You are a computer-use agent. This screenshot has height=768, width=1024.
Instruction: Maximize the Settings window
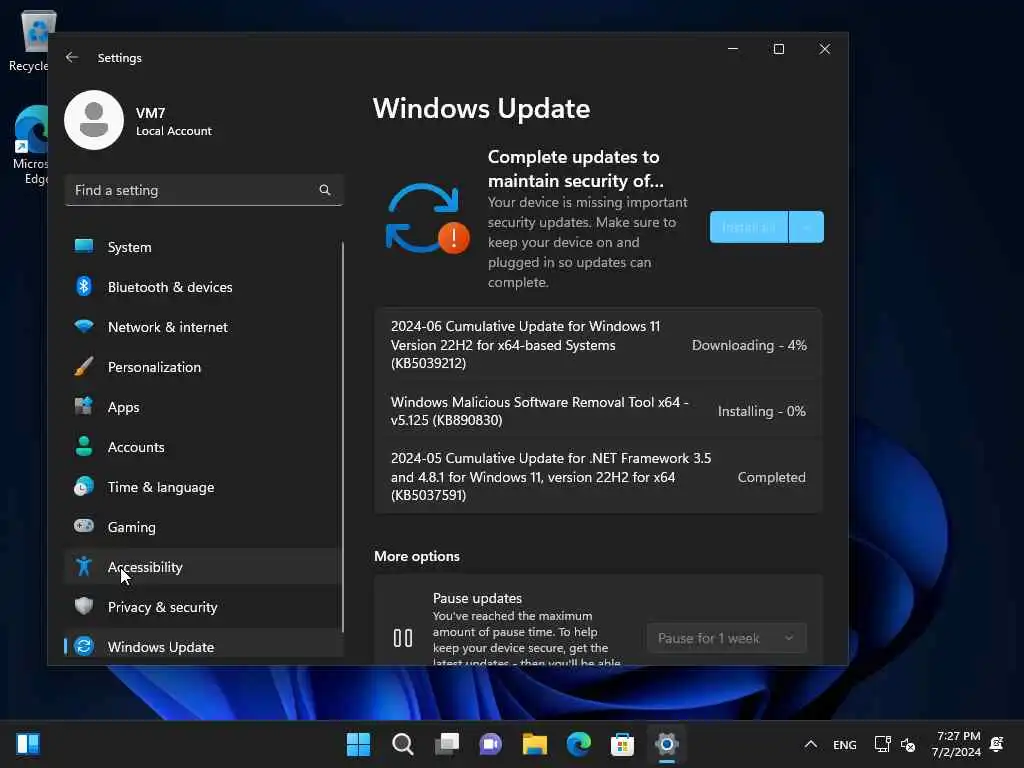tap(778, 49)
